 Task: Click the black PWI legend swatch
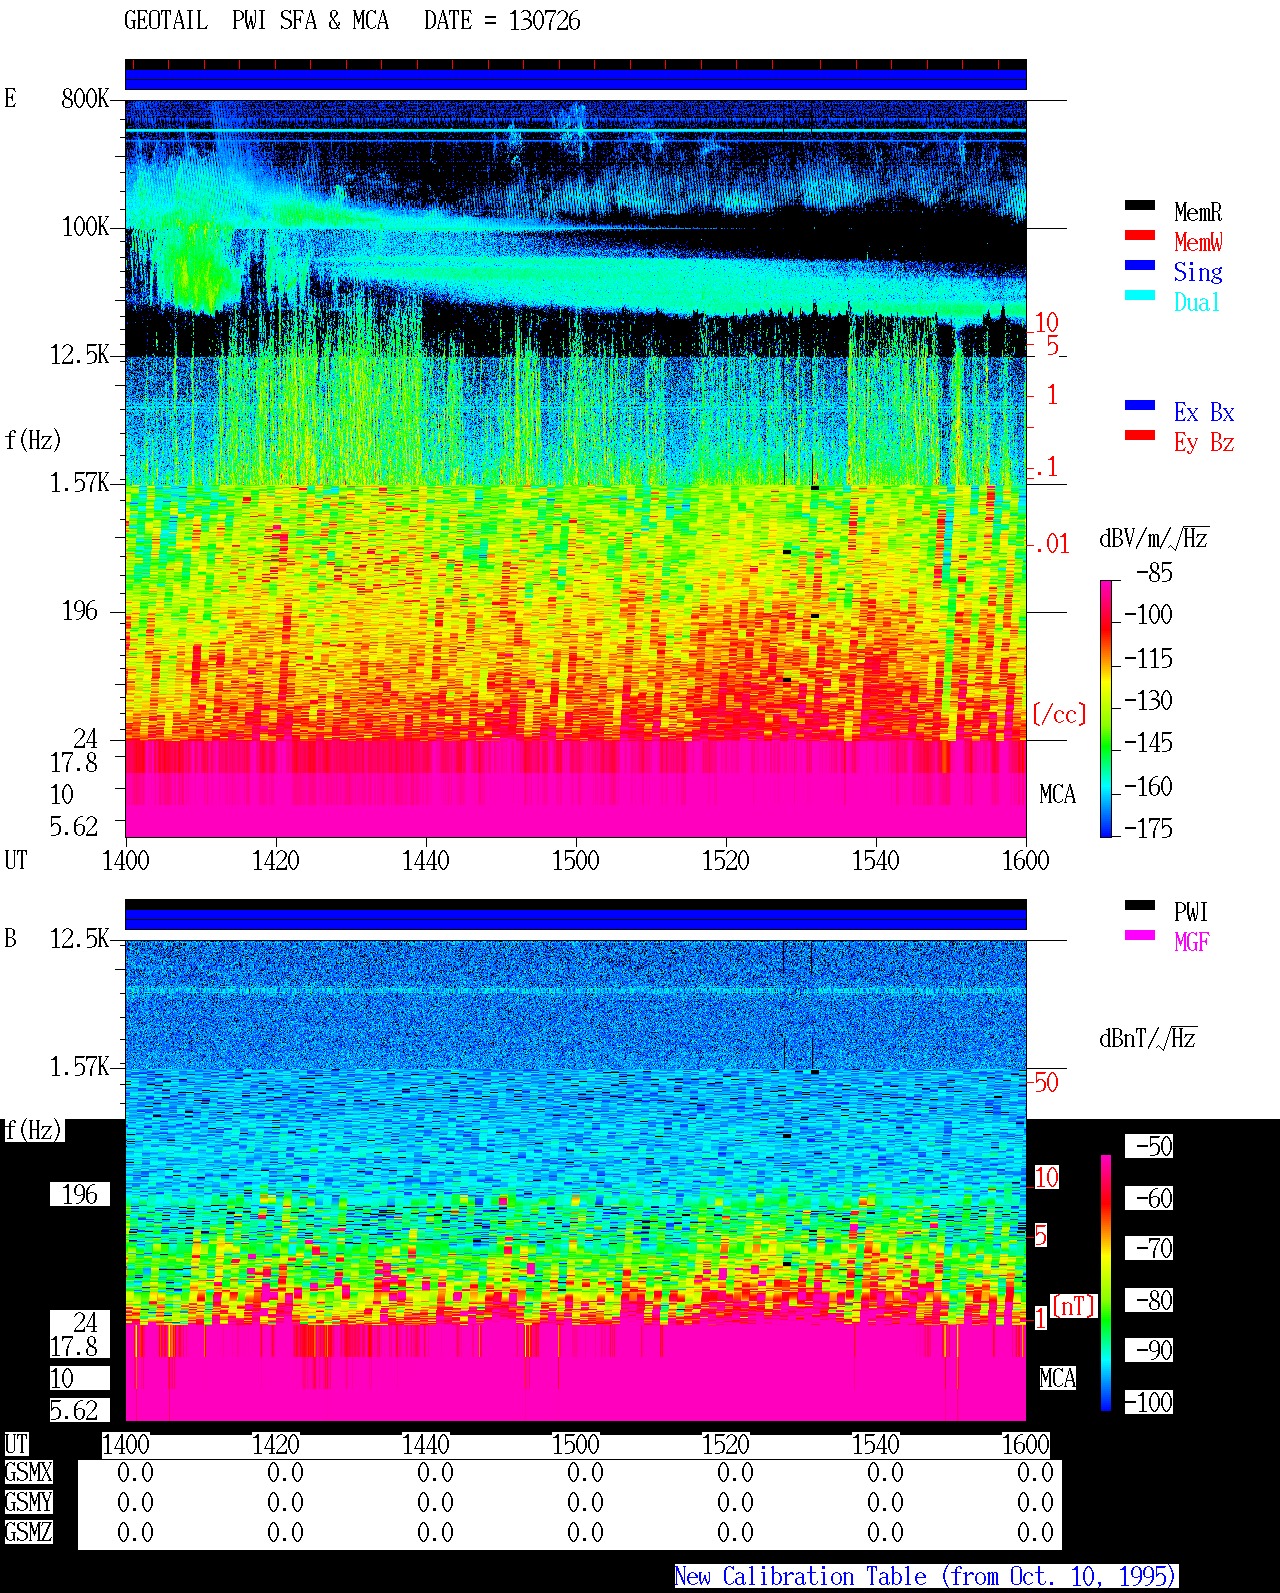tap(1140, 905)
